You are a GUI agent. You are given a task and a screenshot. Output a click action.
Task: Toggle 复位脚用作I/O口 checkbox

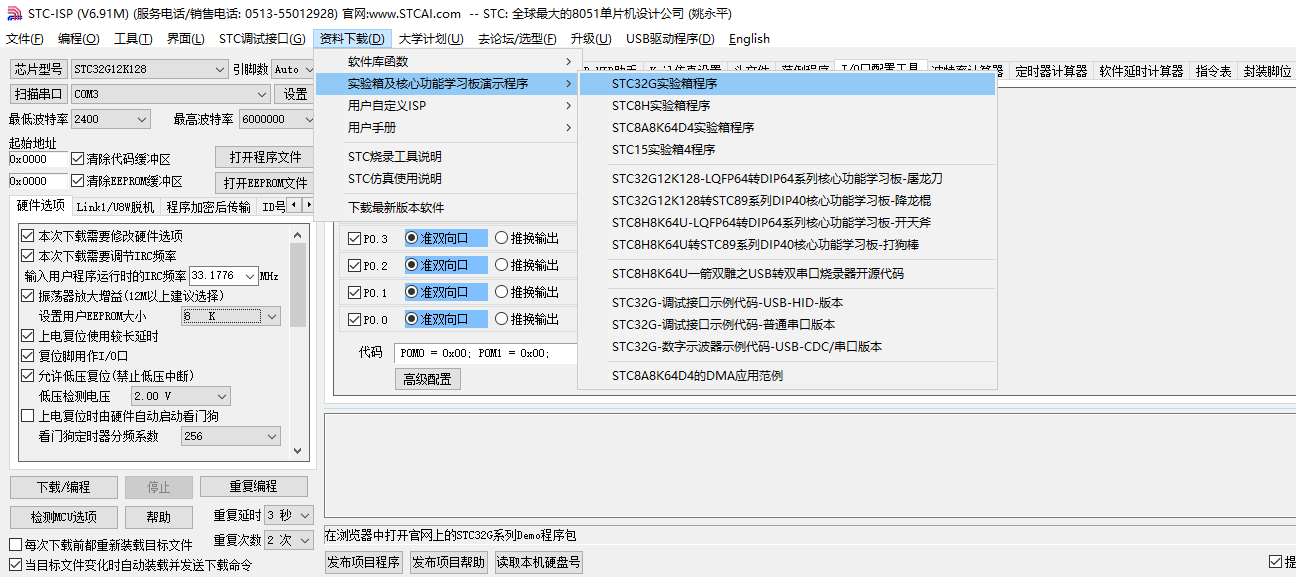[x=27, y=356]
